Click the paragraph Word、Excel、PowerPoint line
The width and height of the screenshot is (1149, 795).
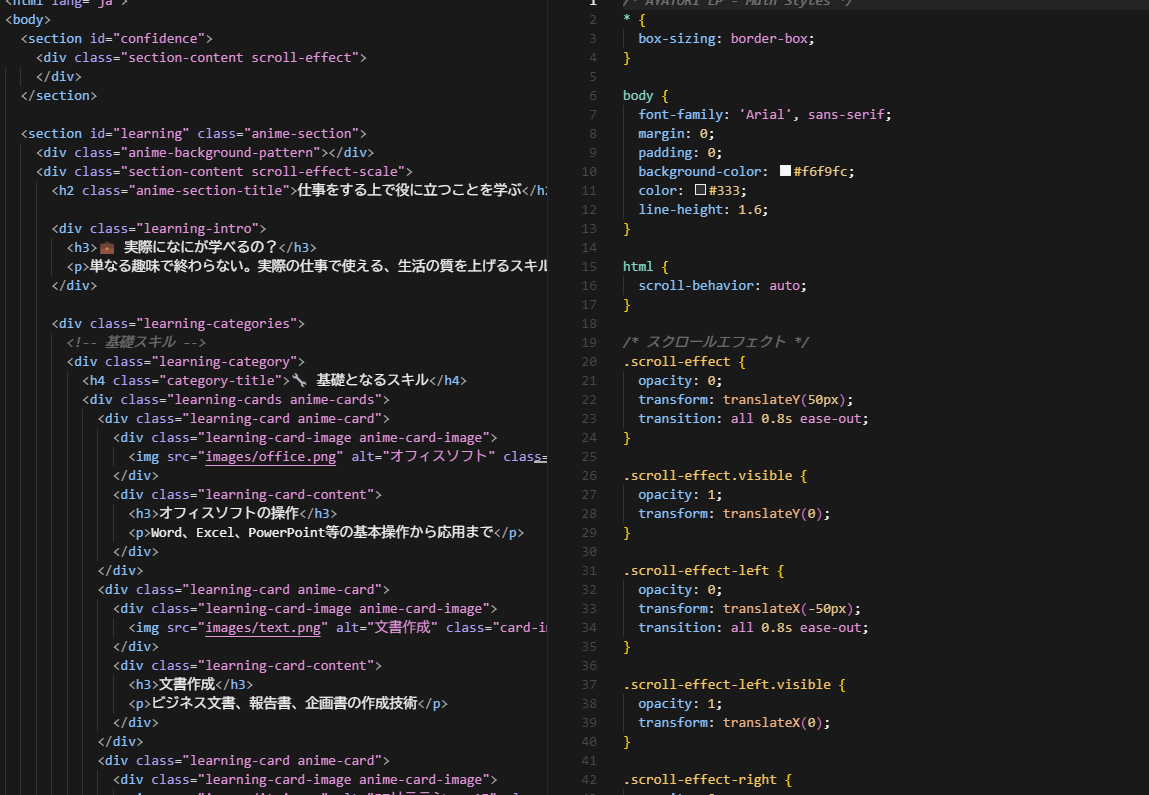point(326,533)
